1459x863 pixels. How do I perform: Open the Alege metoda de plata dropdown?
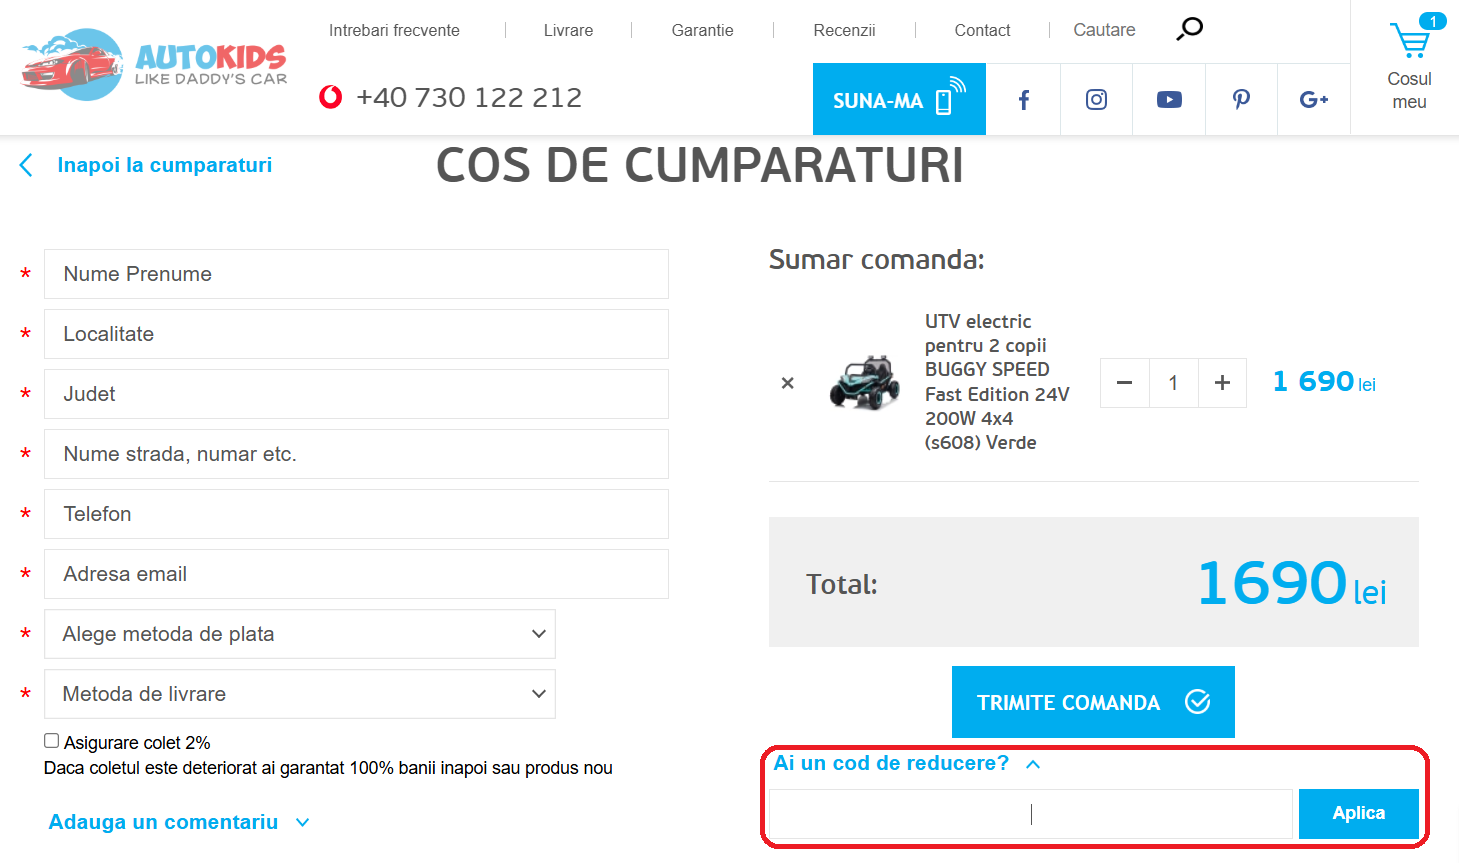pyautogui.click(x=299, y=633)
